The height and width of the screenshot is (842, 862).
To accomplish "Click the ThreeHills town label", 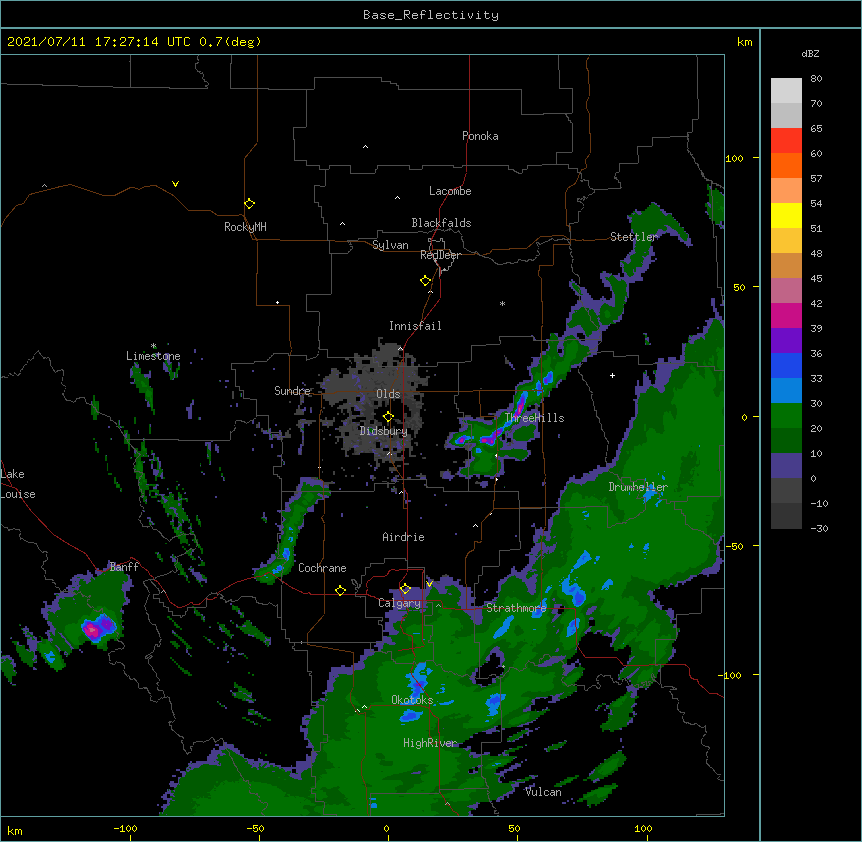I will 534,418.
